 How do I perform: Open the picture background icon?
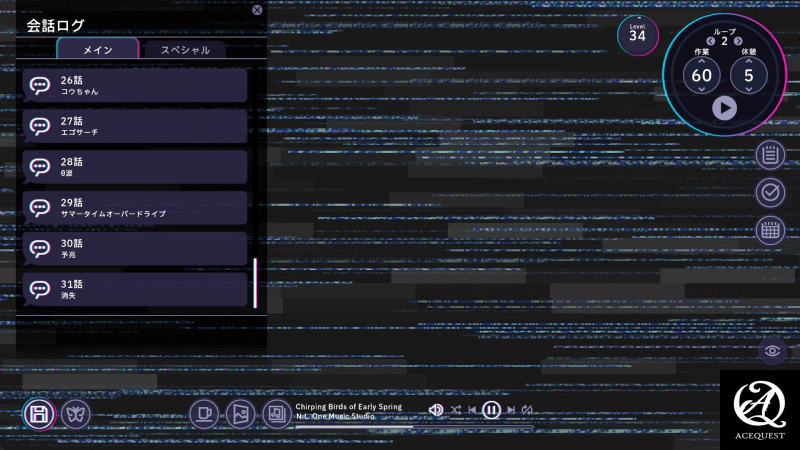point(240,412)
